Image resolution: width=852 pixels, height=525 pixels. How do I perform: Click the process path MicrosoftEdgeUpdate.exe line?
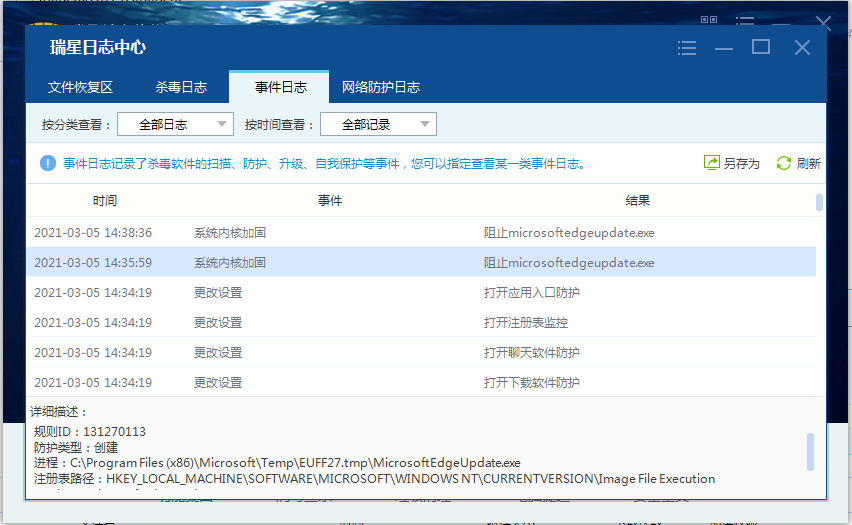pos(277,462)
